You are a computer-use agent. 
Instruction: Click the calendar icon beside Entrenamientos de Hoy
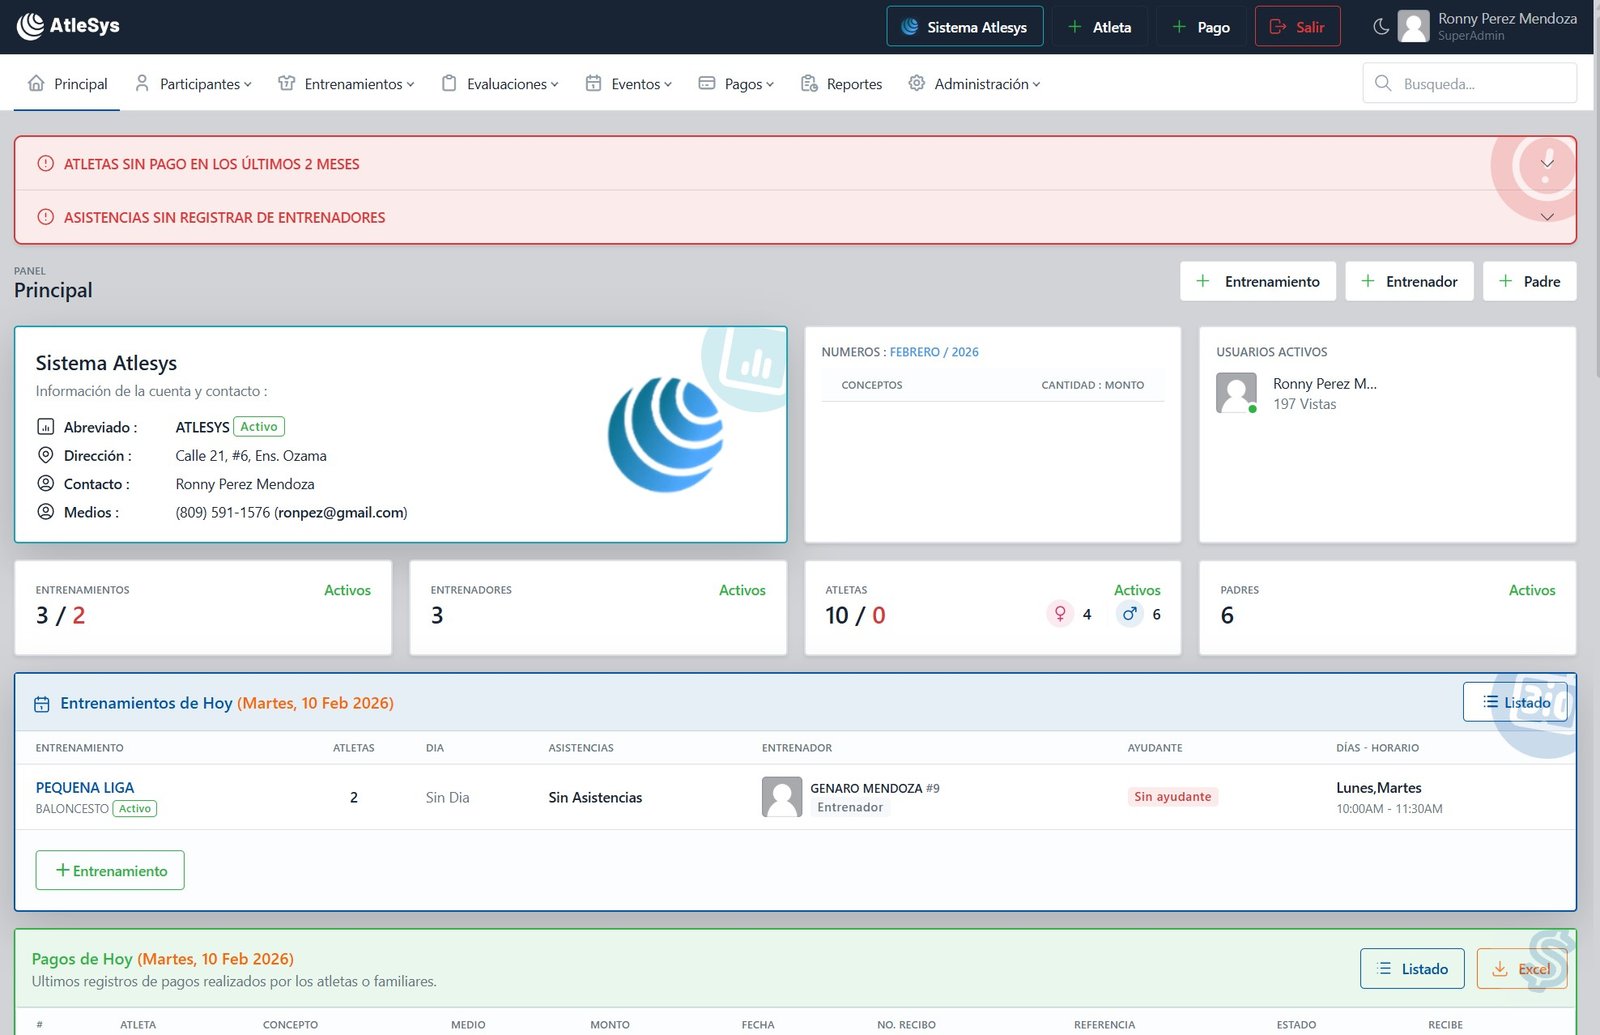coord(41,703)
